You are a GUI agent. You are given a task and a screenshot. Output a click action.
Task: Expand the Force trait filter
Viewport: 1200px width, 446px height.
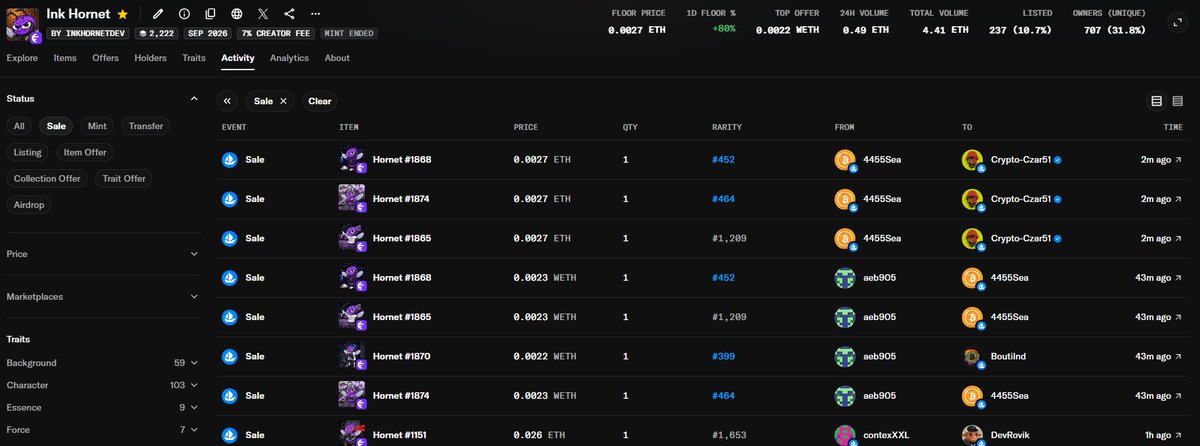click(102, 429)
